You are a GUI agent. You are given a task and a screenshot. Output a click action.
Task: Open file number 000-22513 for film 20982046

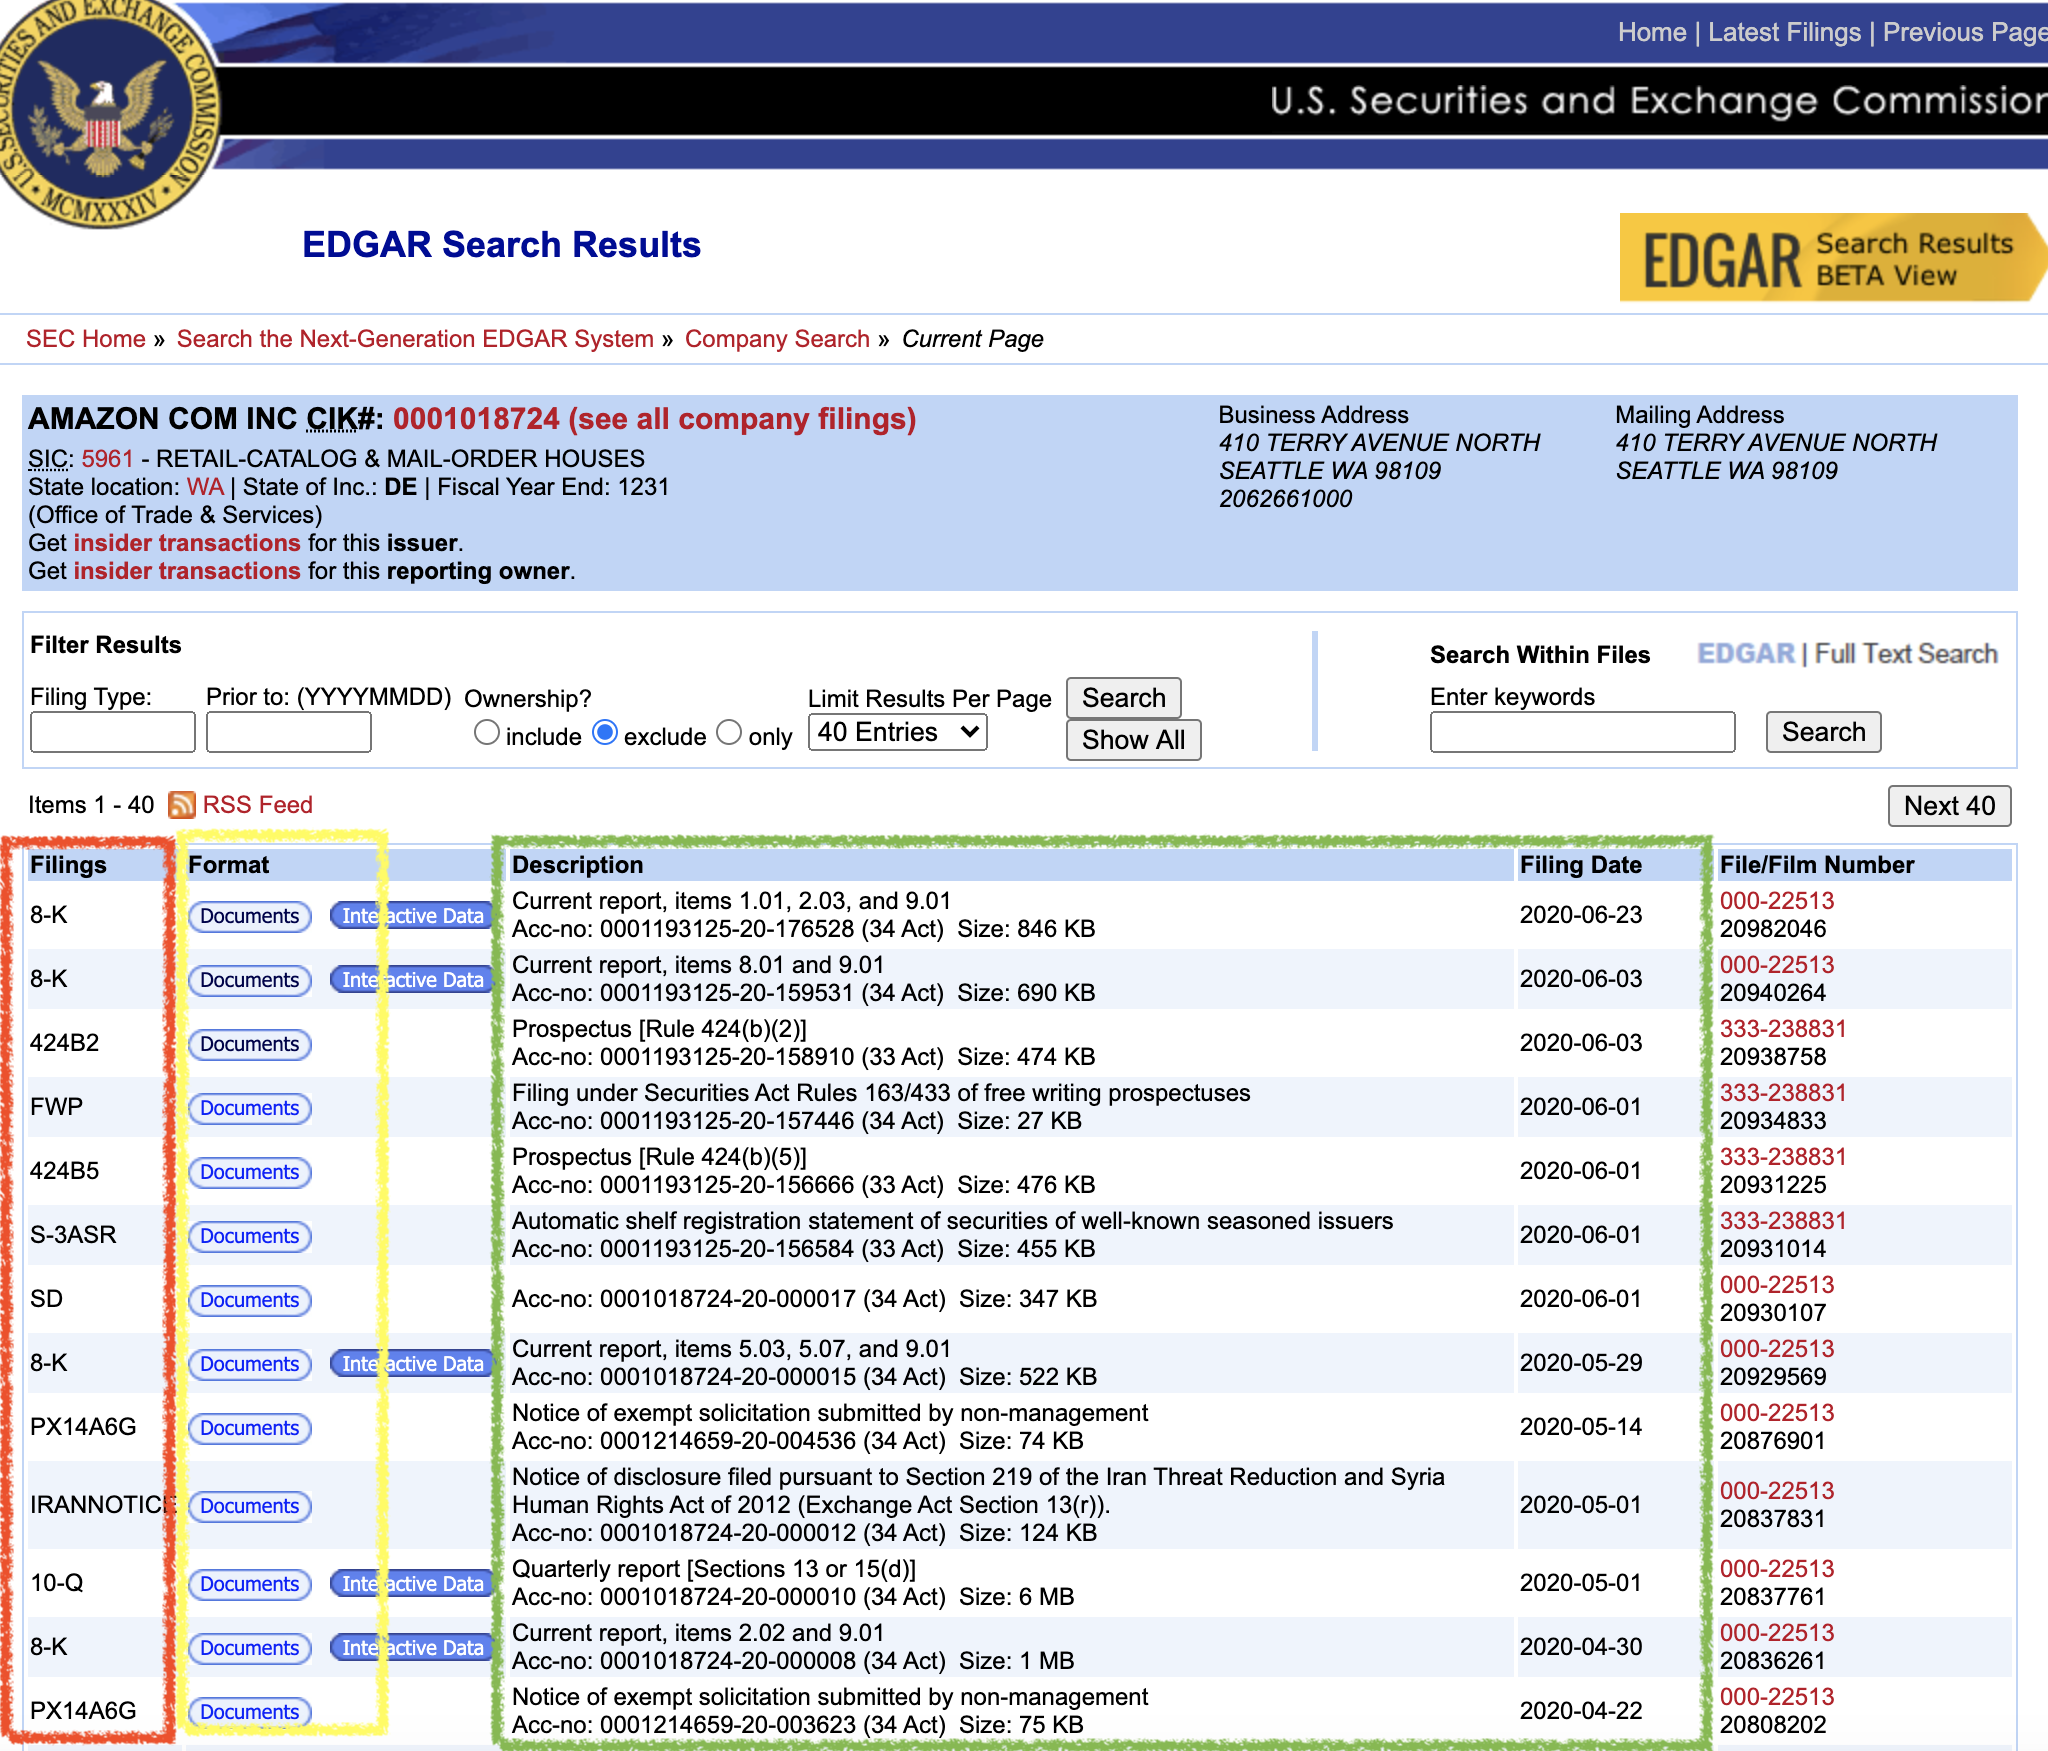point(1777,901)
